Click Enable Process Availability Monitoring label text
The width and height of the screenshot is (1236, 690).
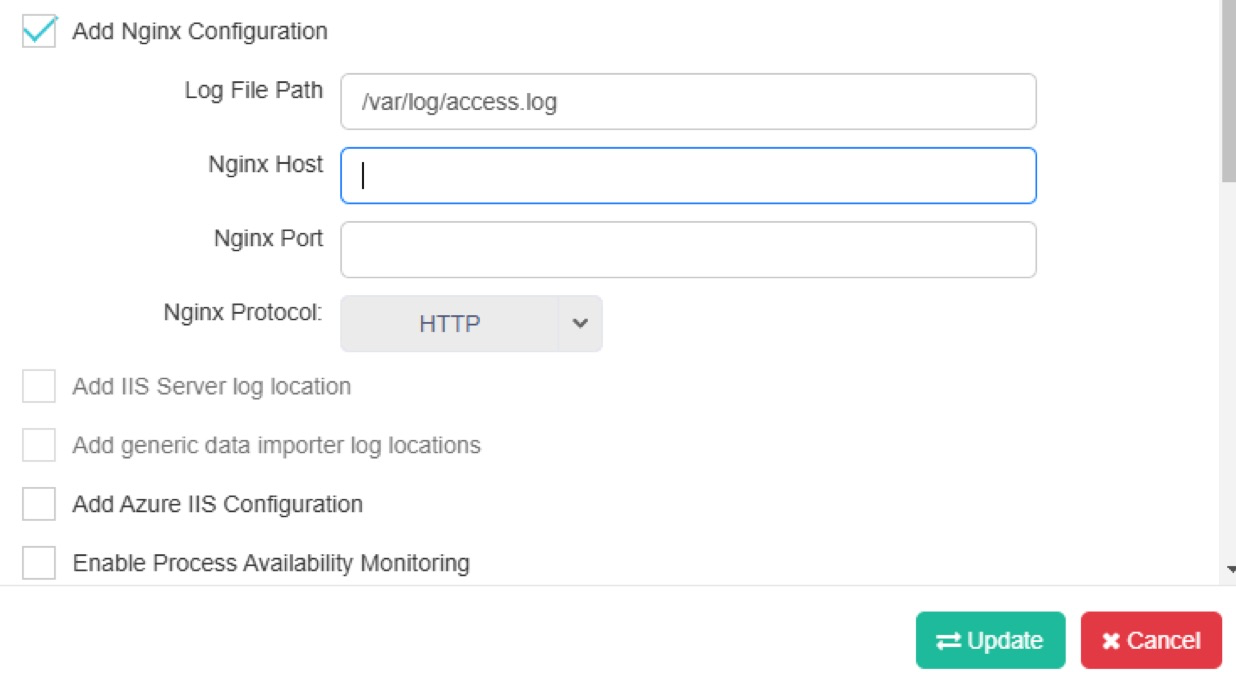(x=271, y=563)
